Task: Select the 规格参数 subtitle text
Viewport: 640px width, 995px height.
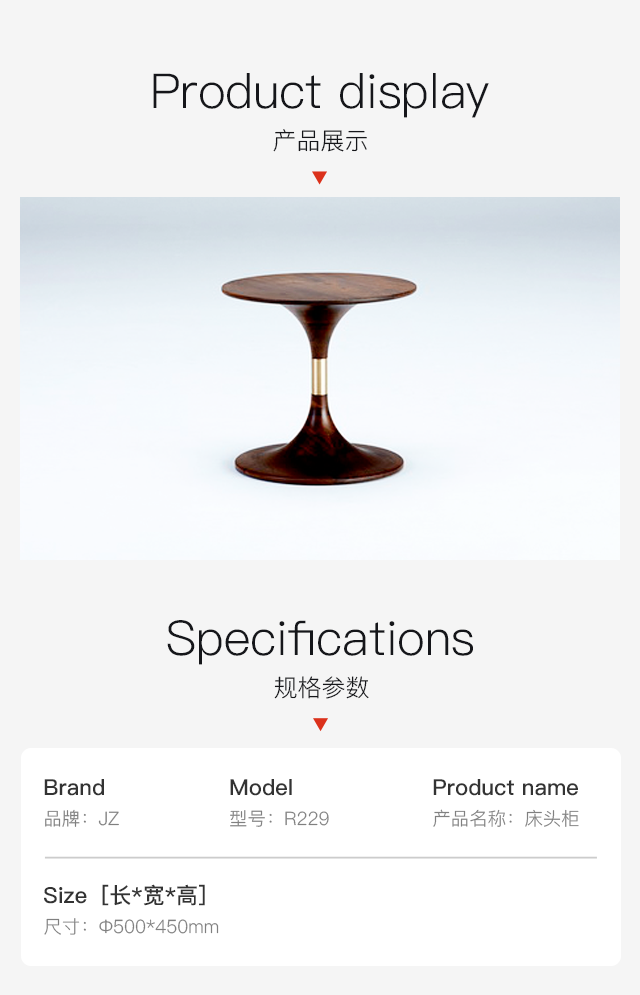Action: point(321,687)
